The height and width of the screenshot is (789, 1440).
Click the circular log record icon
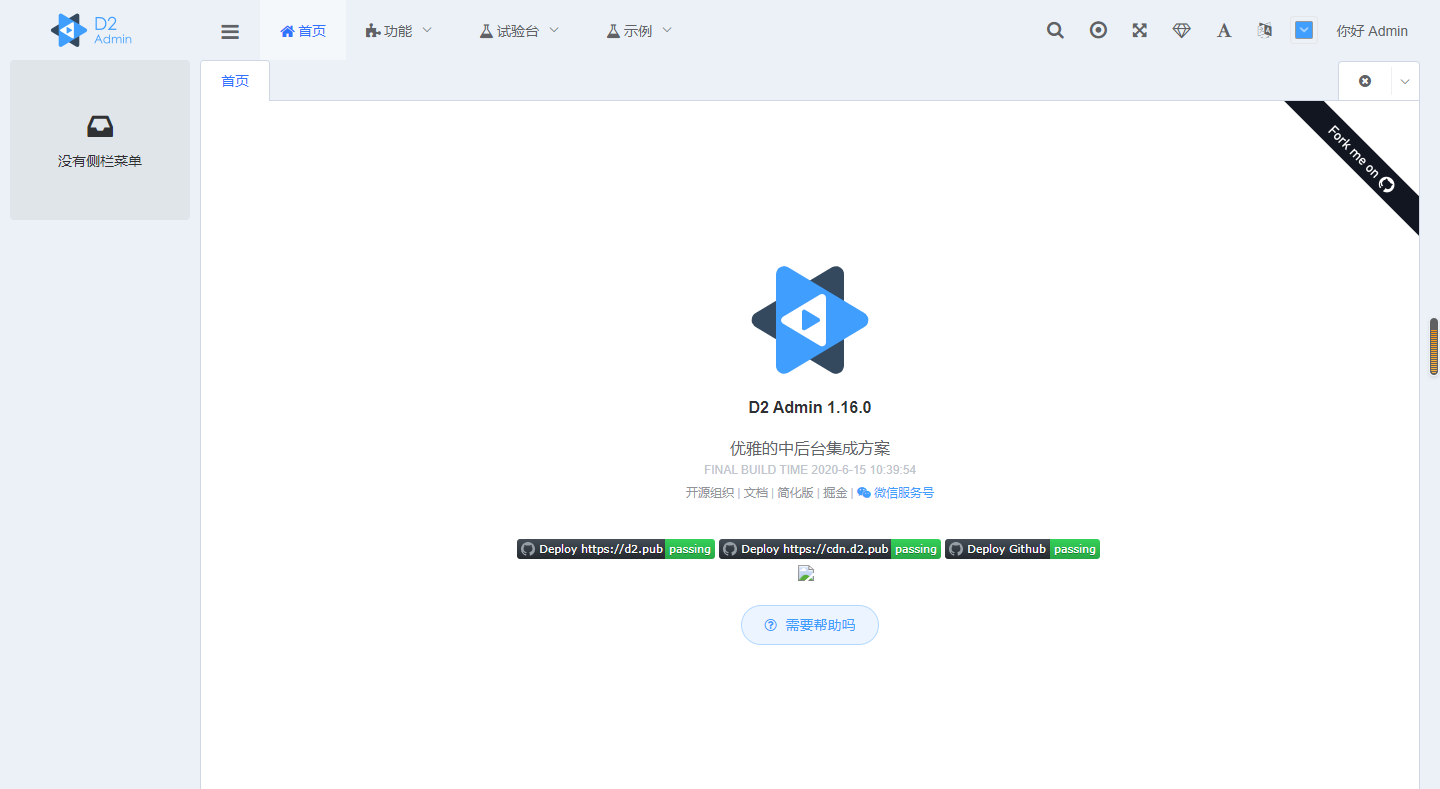tap(1098, 30)
